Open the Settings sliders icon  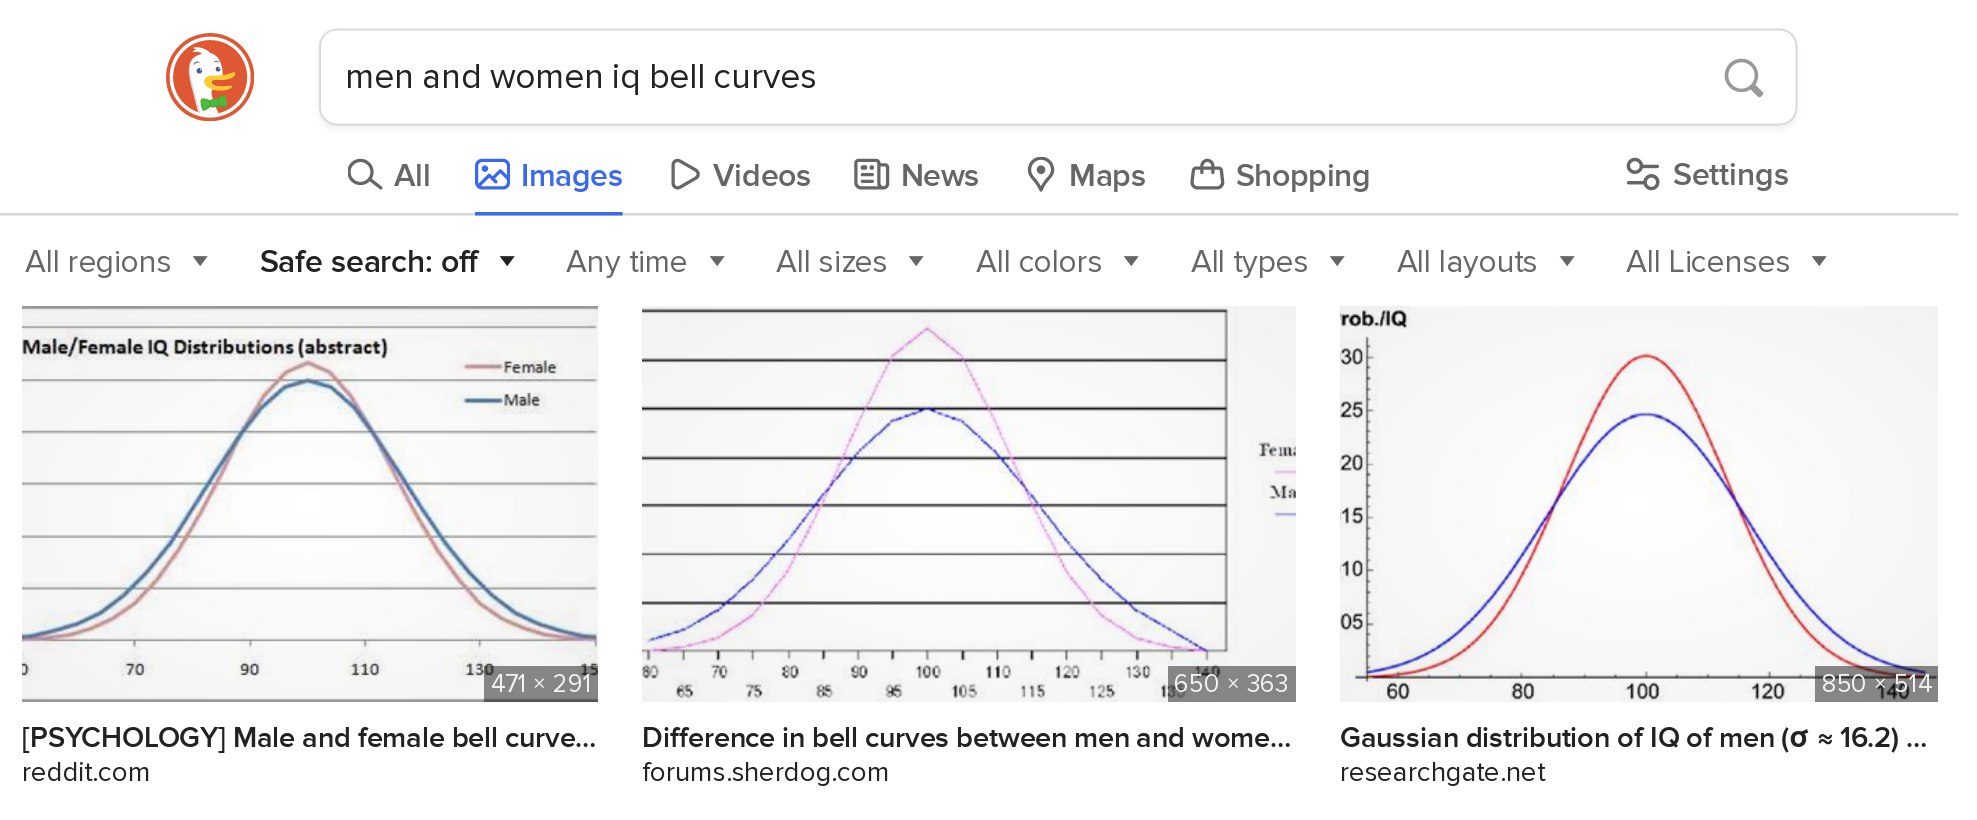[1642, 175]
